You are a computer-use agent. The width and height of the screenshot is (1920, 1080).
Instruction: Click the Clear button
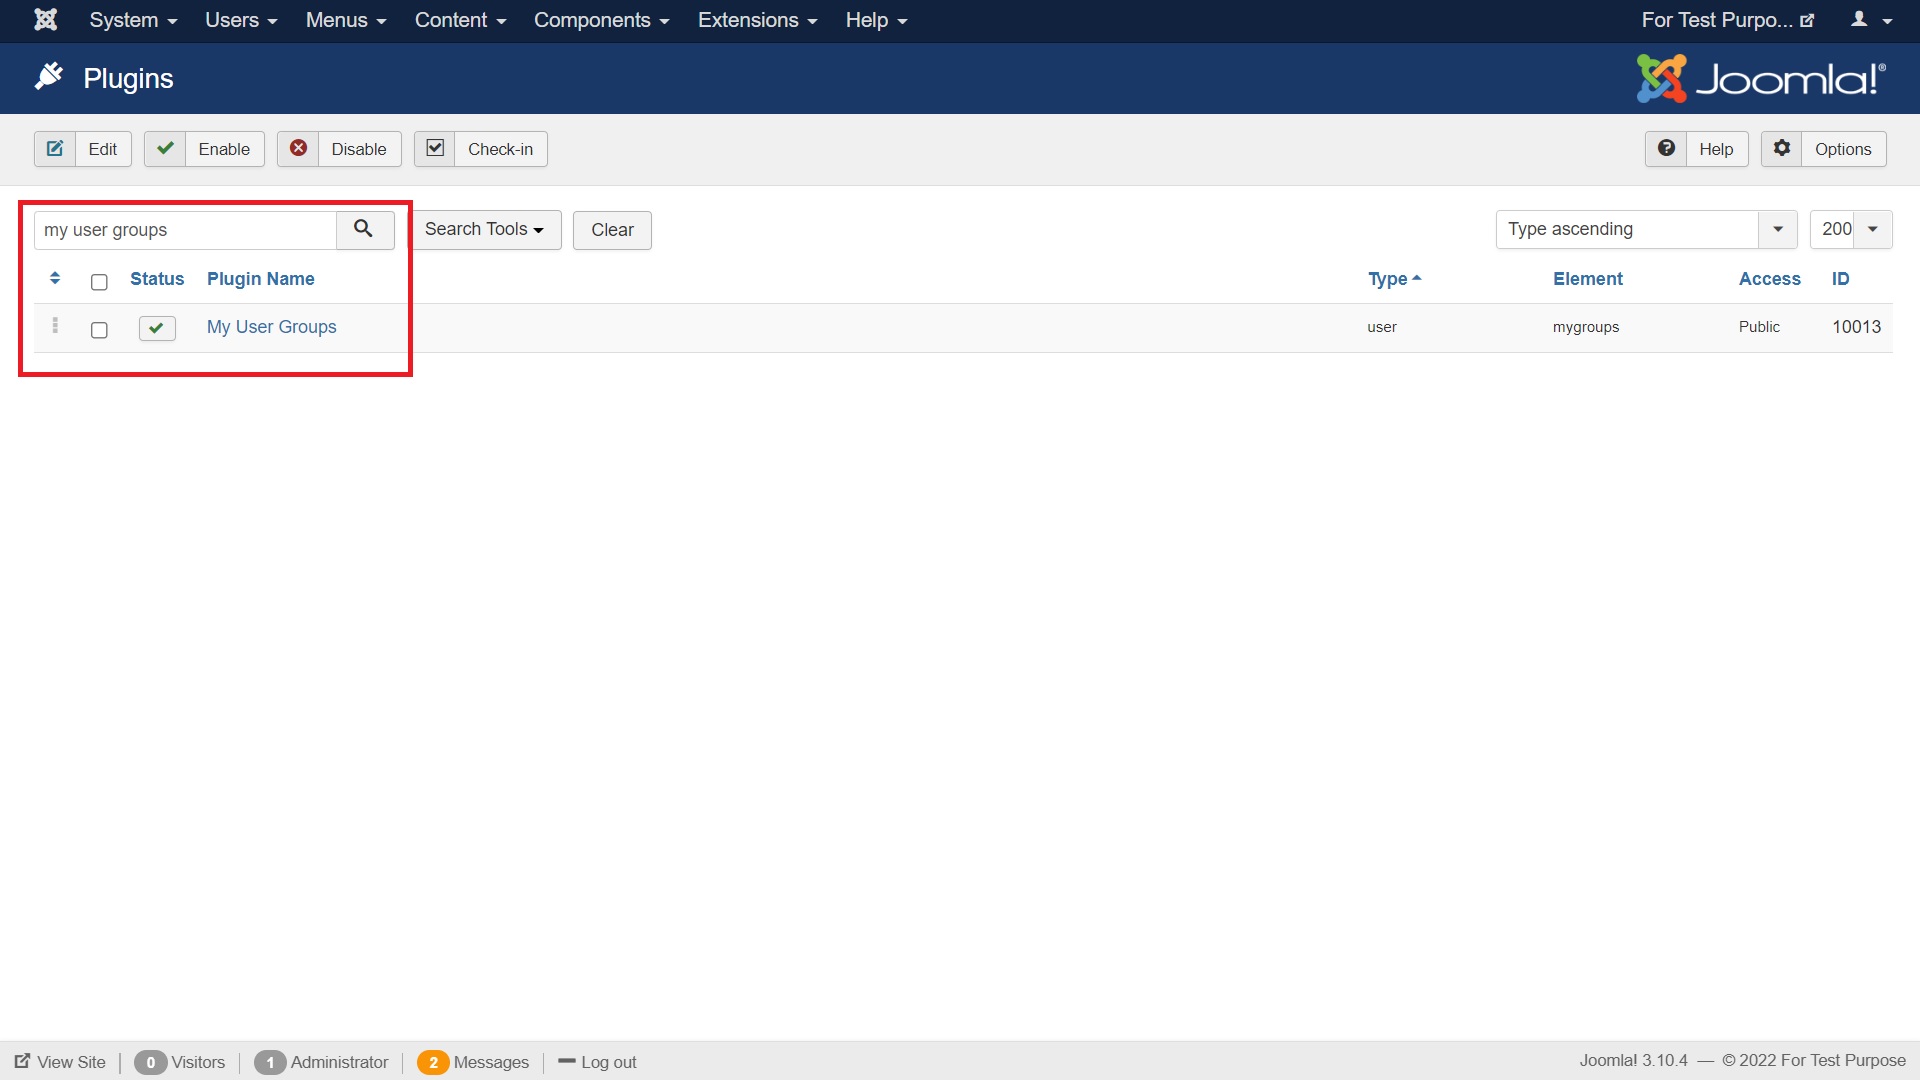click(611, 229)
